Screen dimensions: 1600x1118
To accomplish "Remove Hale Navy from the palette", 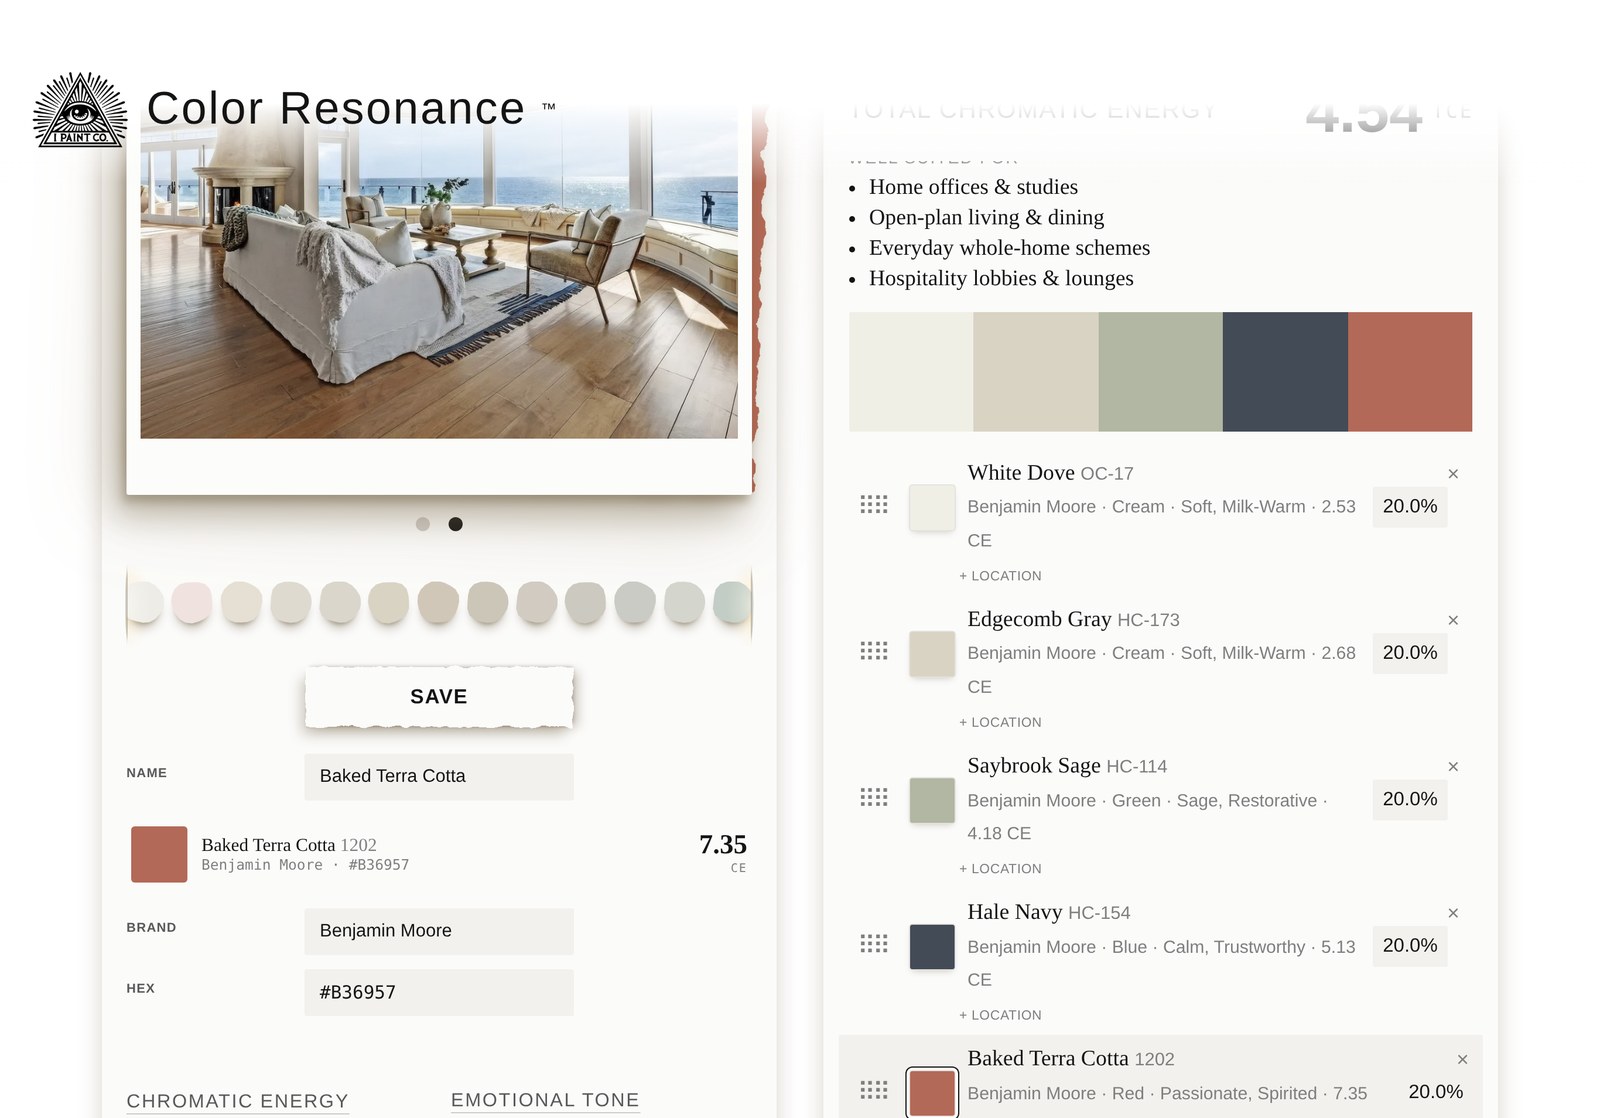I will point(1453,914).
